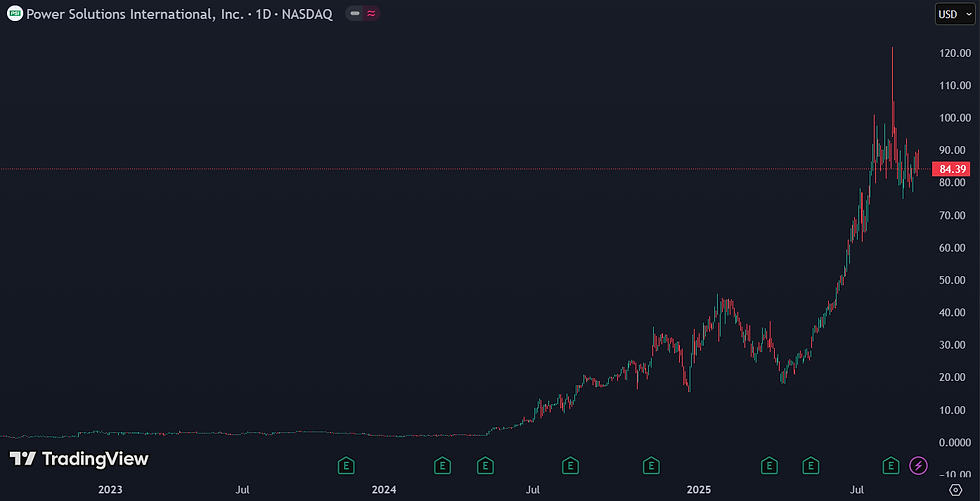Open the earnings E marker beside the lightning icon

coord(890,465)
